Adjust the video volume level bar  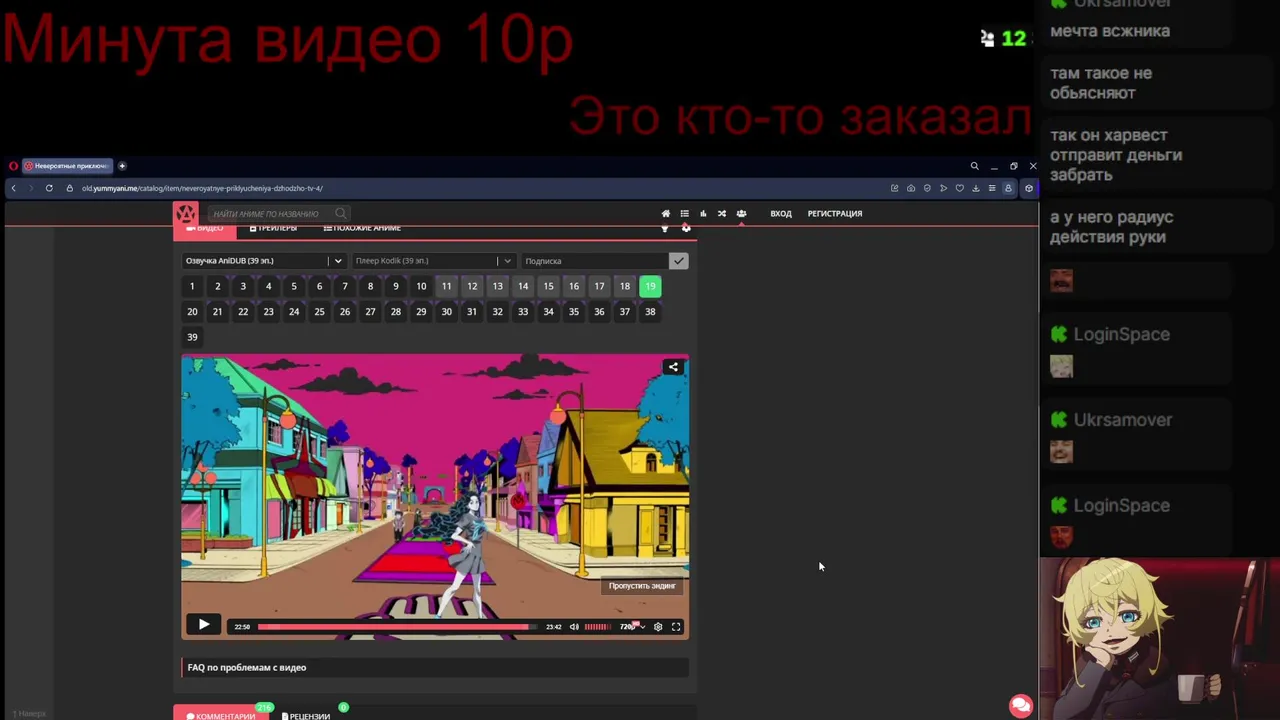click(x=597, y=627)
